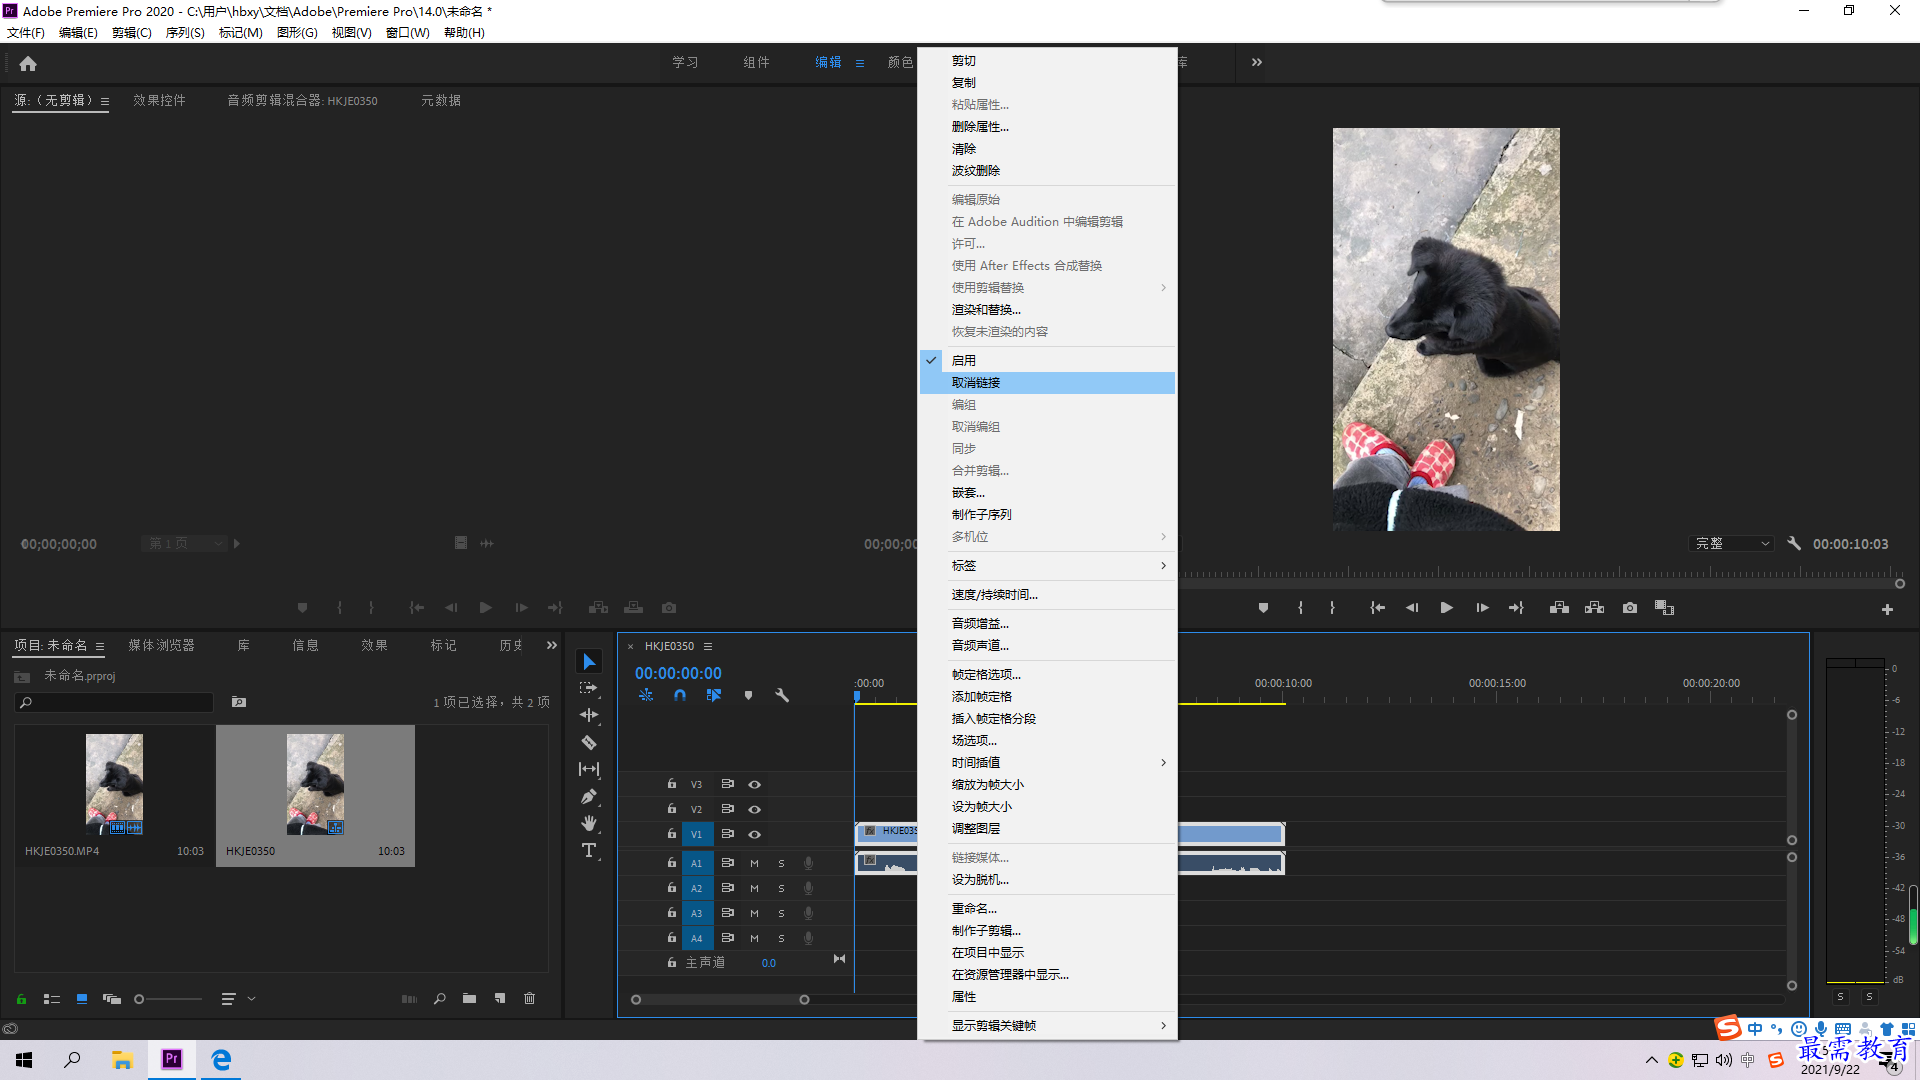Click project panel search field

(x=114, y=703)
